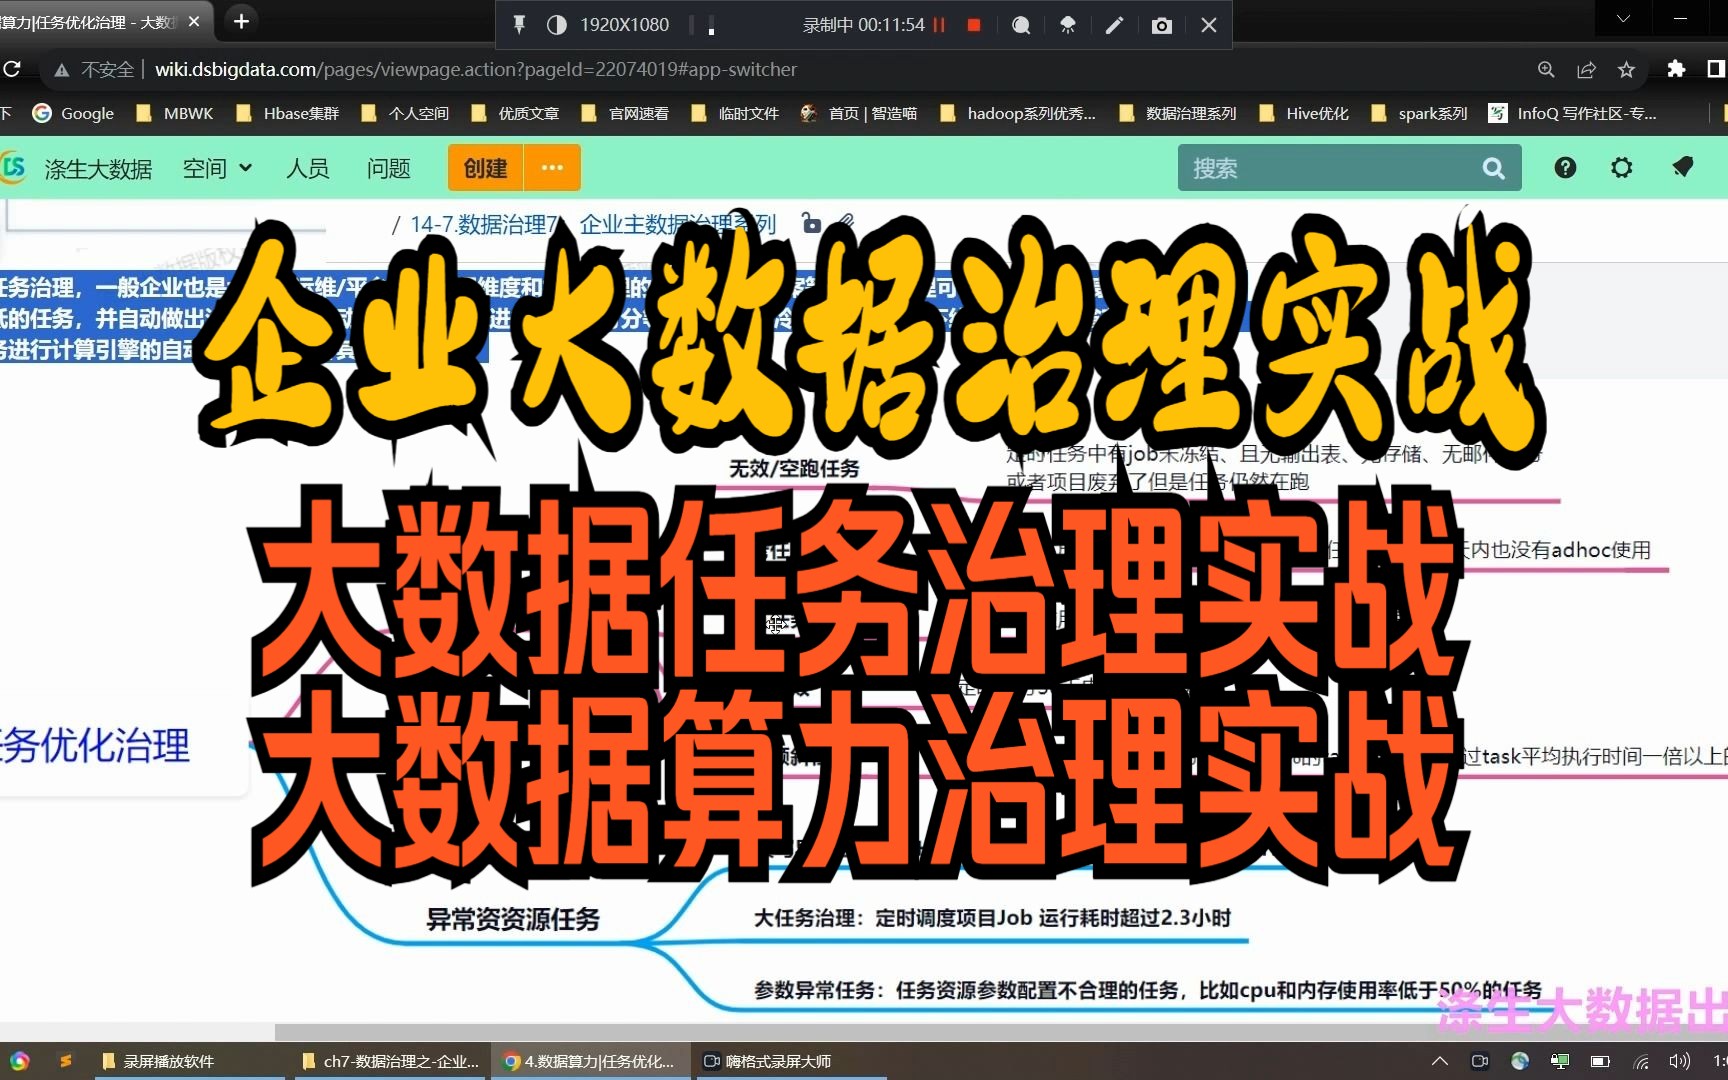The width and height of the screenshot is (1728, 1080).
Task: Click the horizontal page scrollbar
Action: click(x=1000, y=1032)
